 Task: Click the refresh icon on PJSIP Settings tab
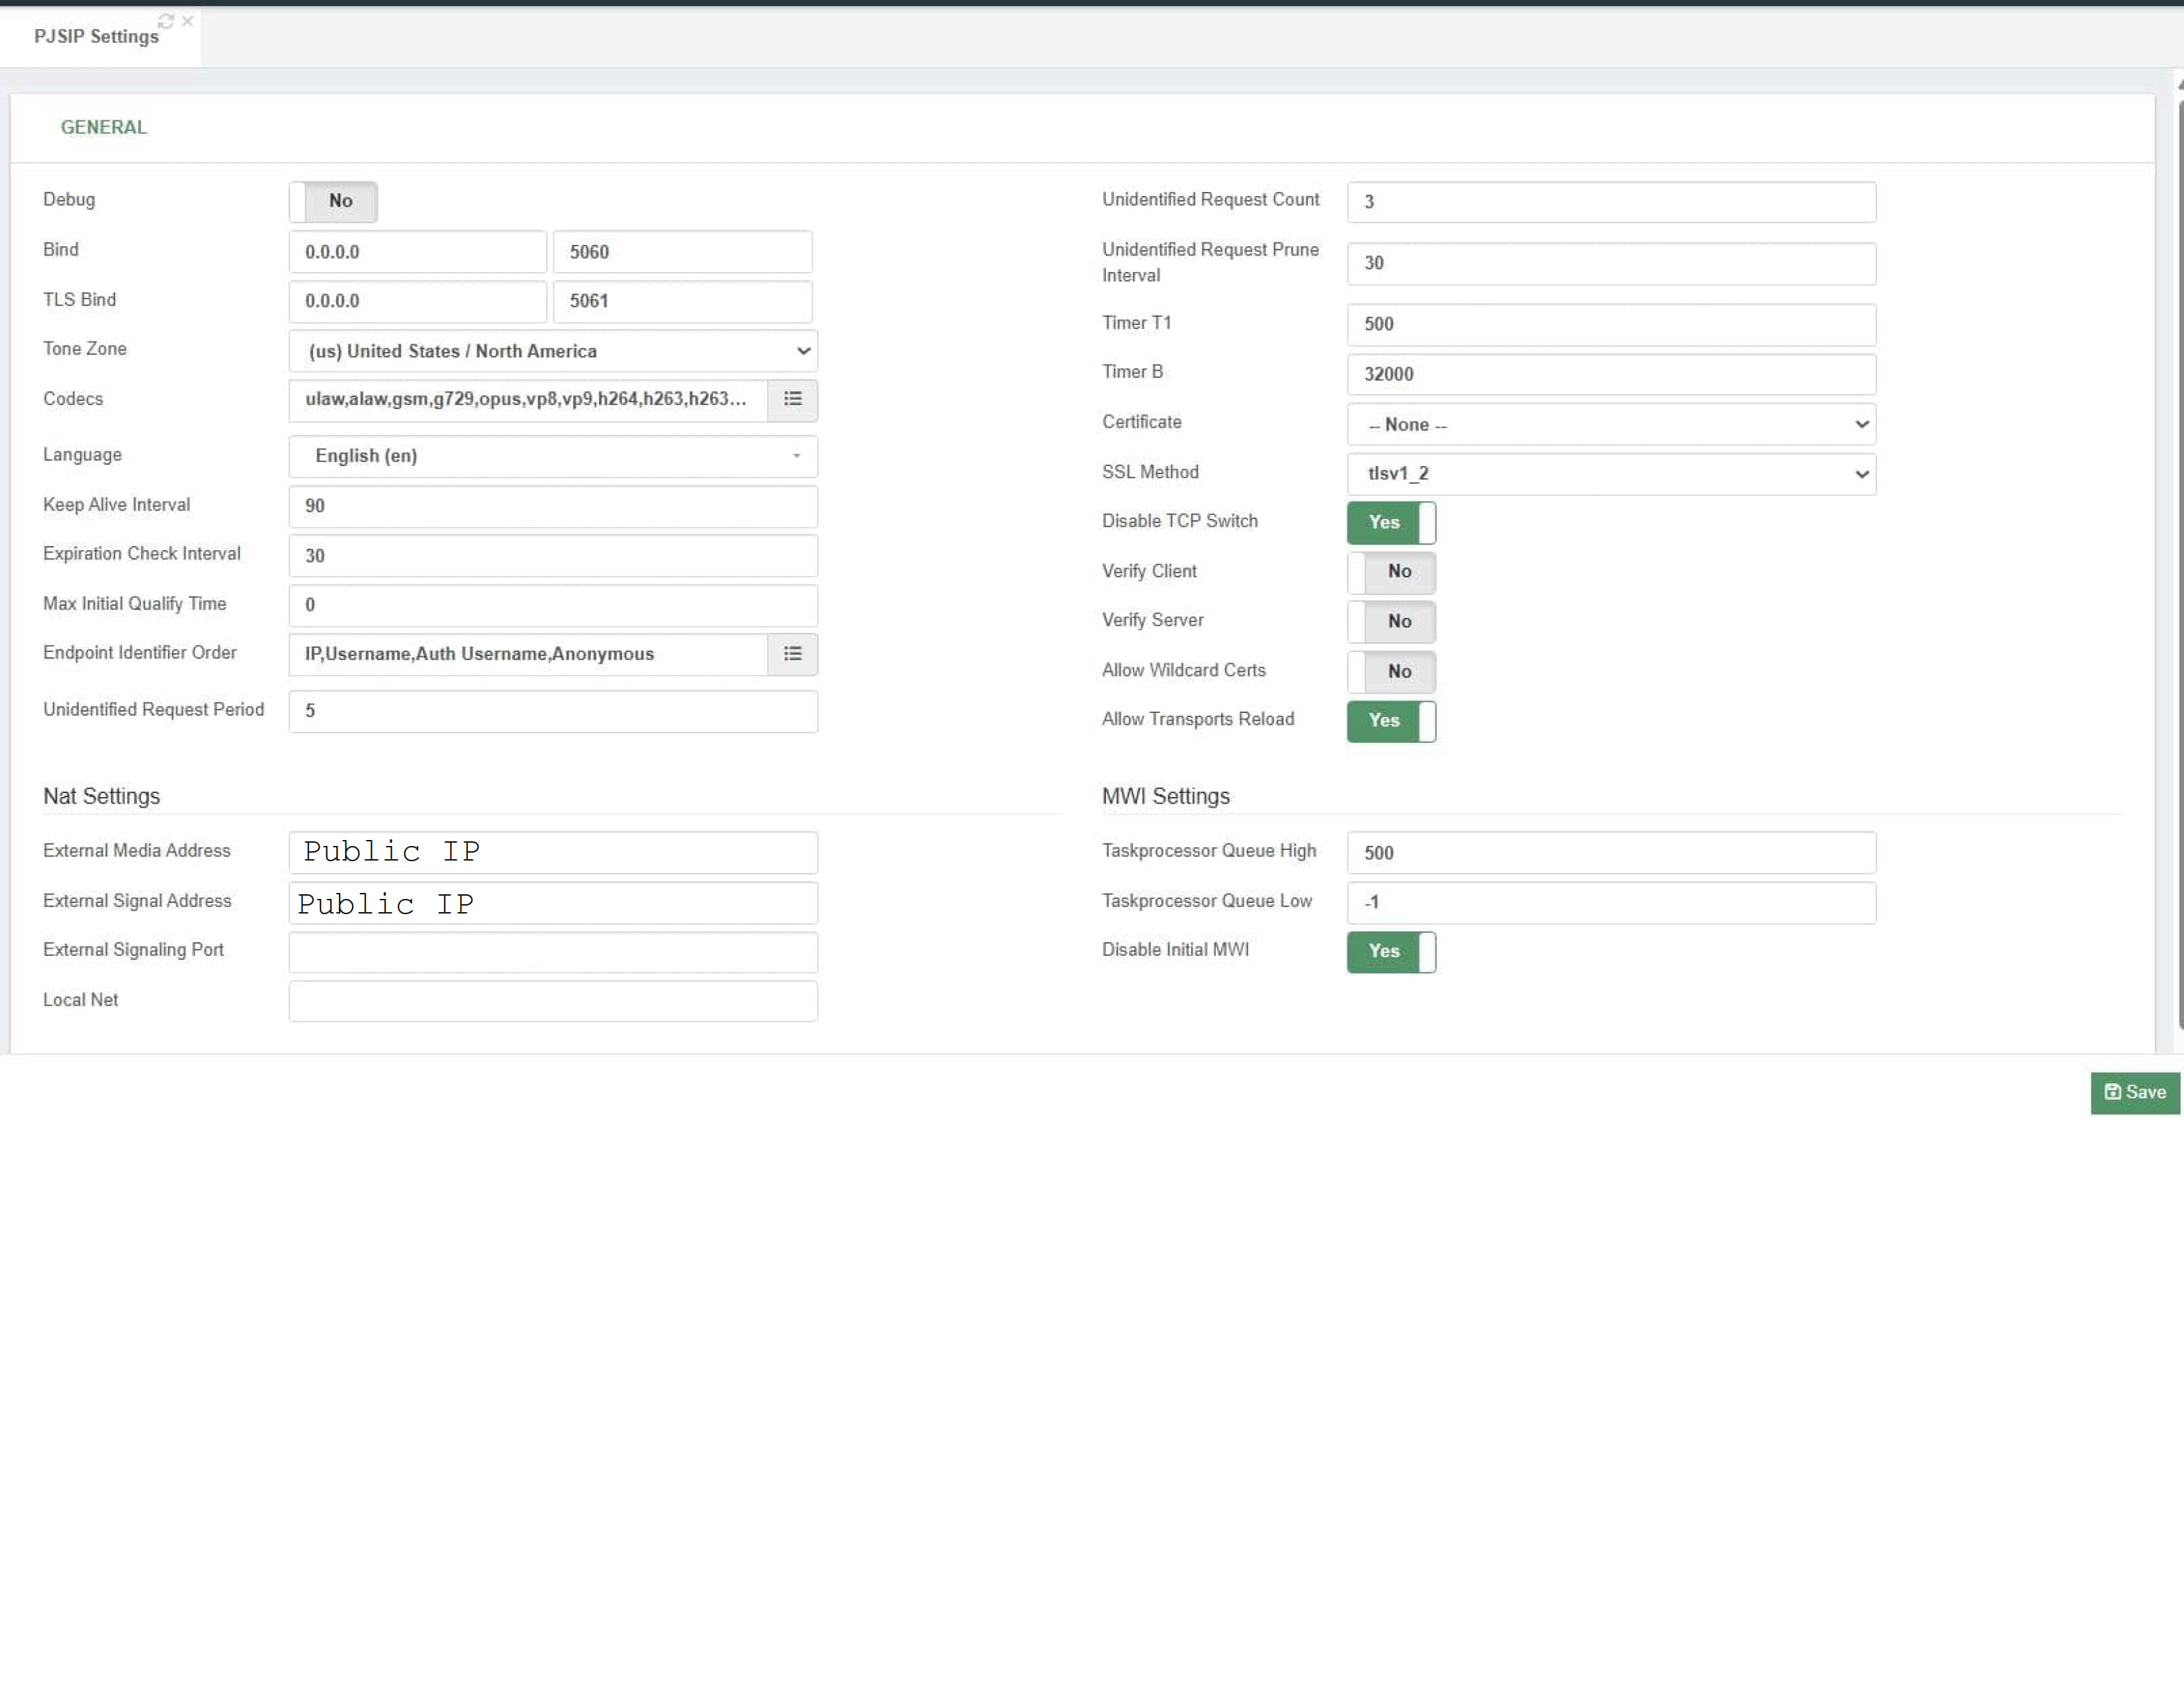[166, 21]
